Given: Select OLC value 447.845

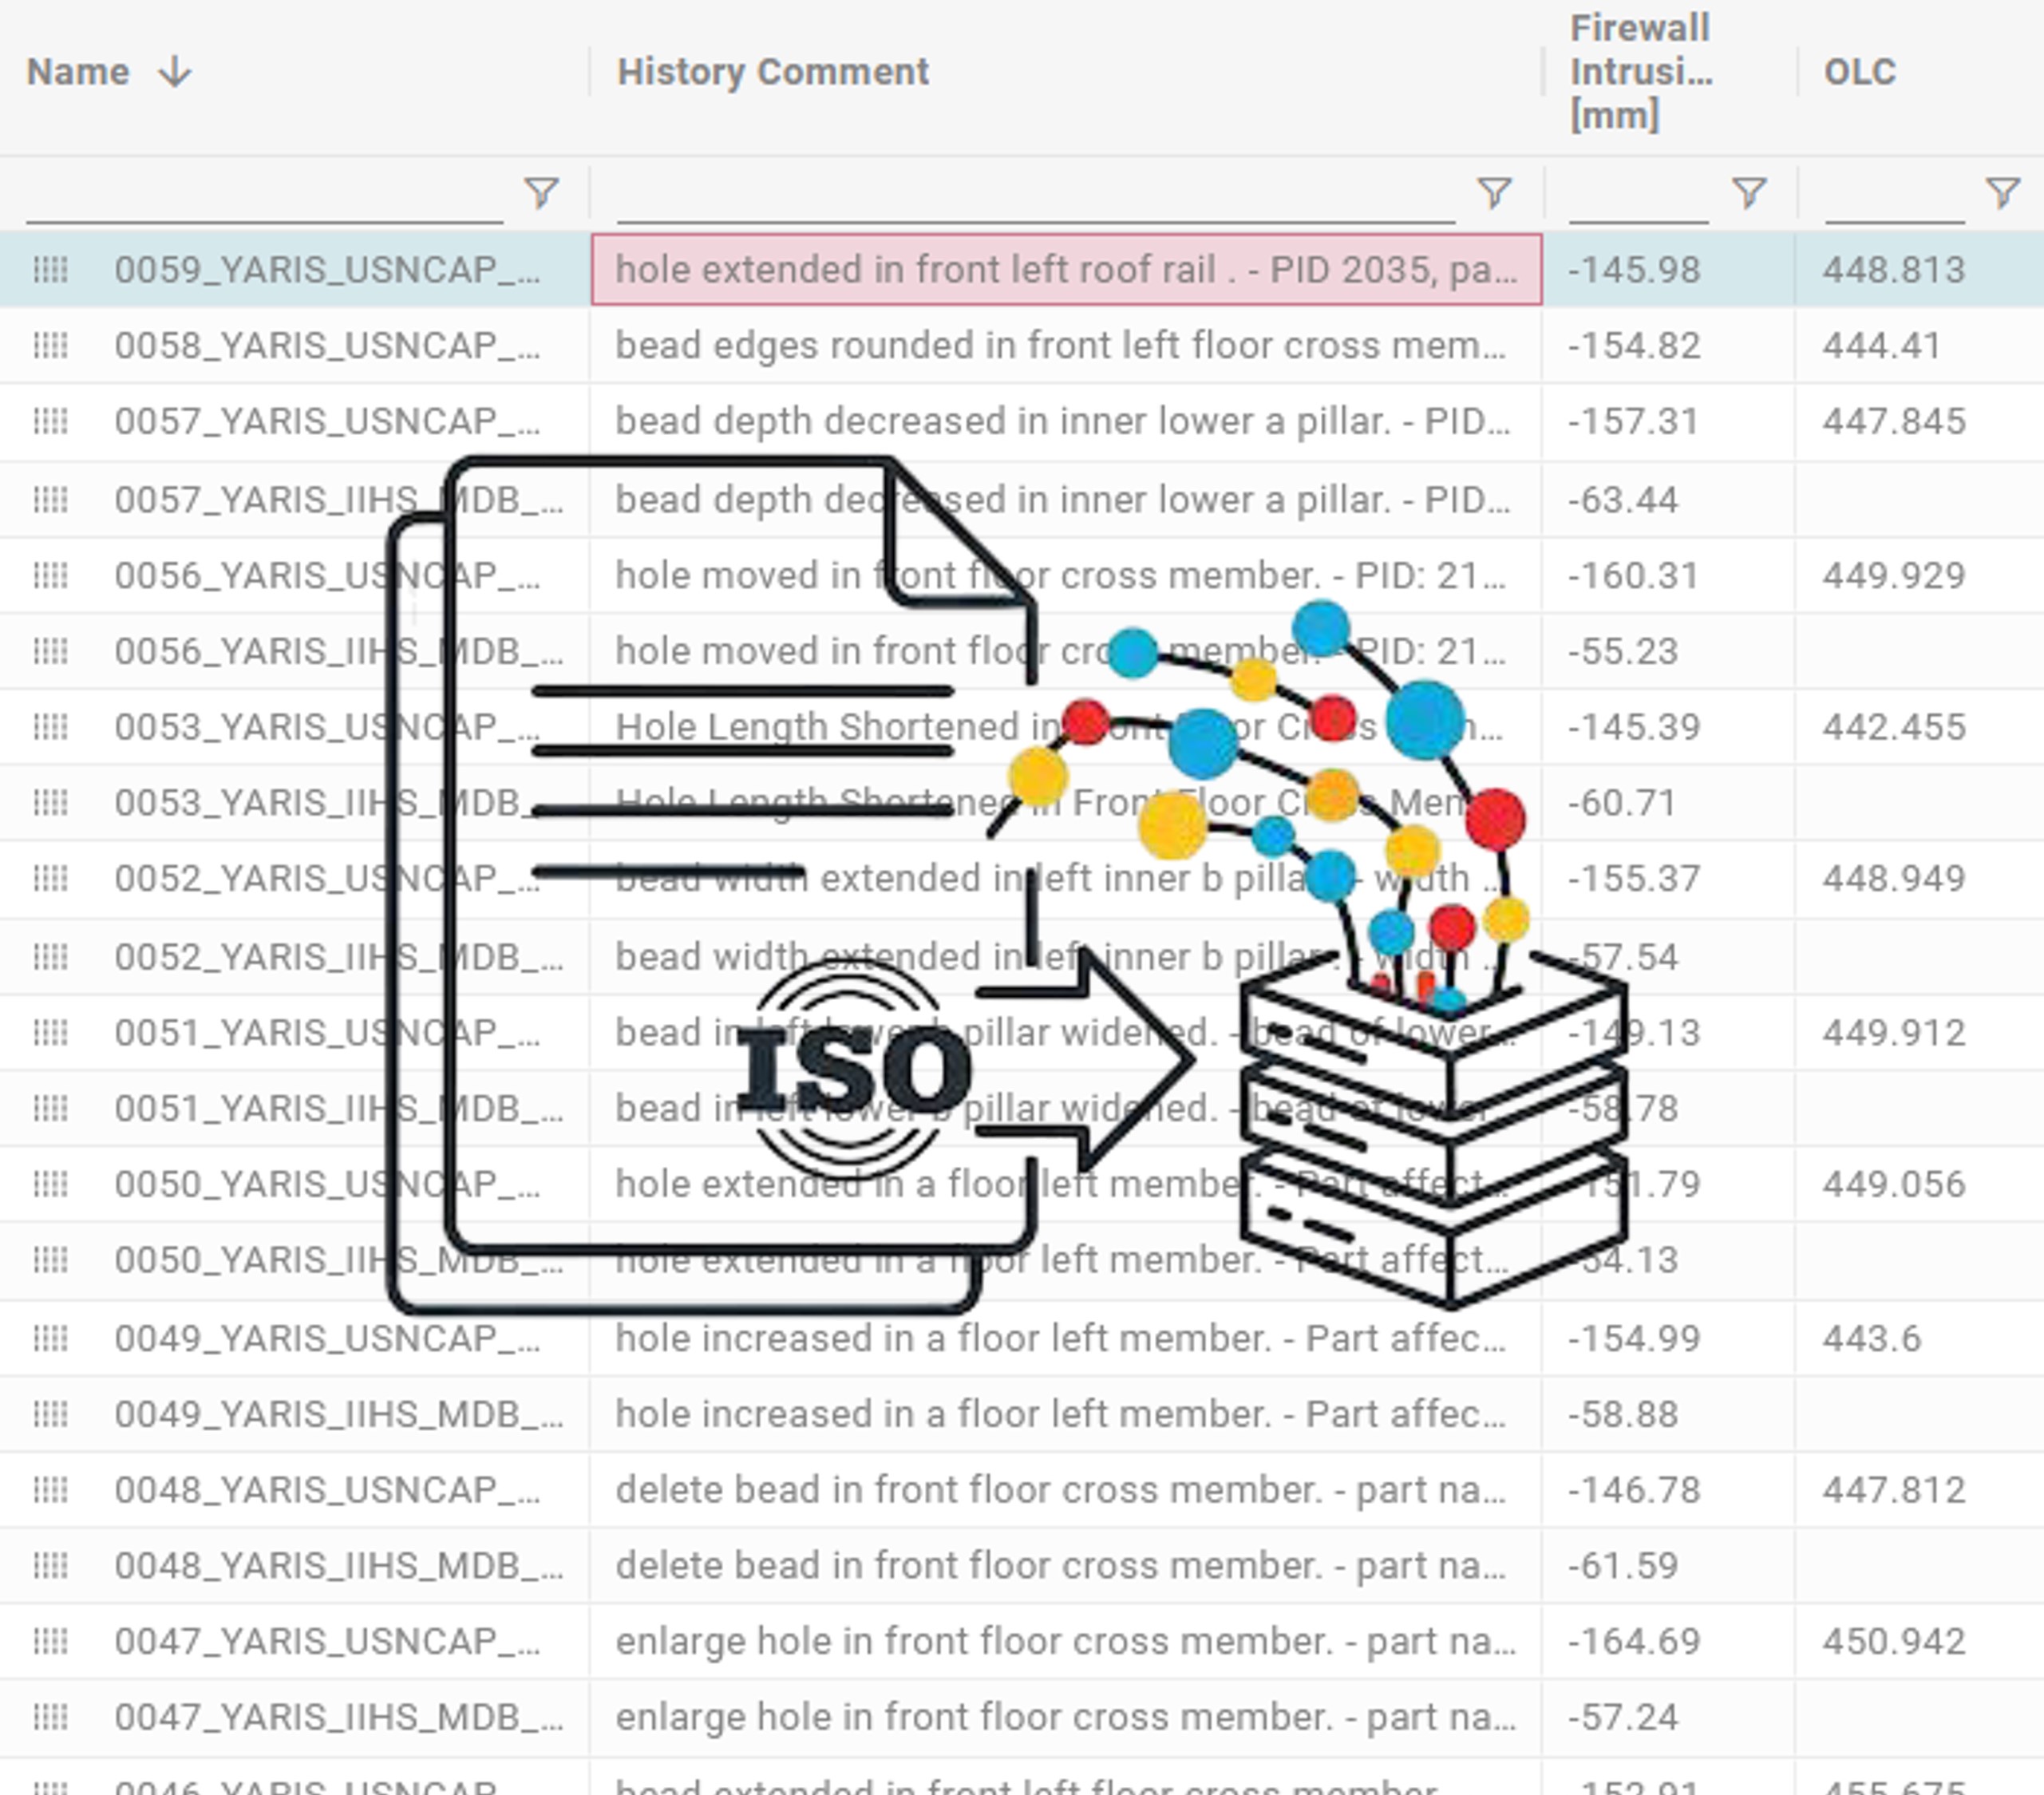Looking at the screenshot, I should [x=1894, y=421].
